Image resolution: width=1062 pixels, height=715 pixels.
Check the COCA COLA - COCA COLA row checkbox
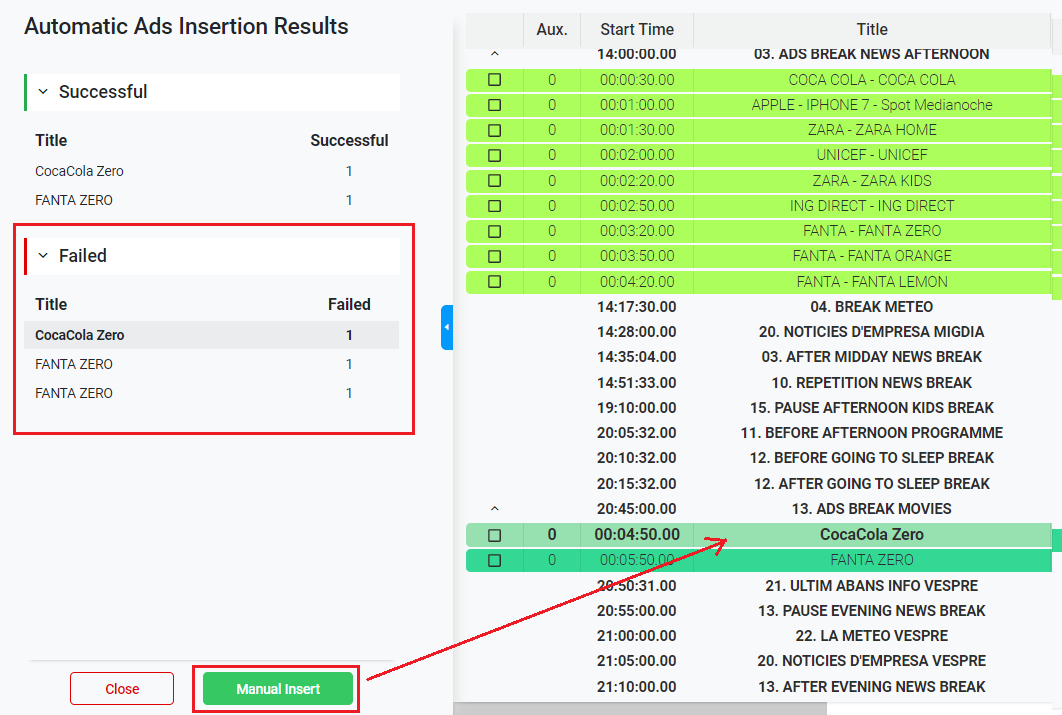click(494, 80)
